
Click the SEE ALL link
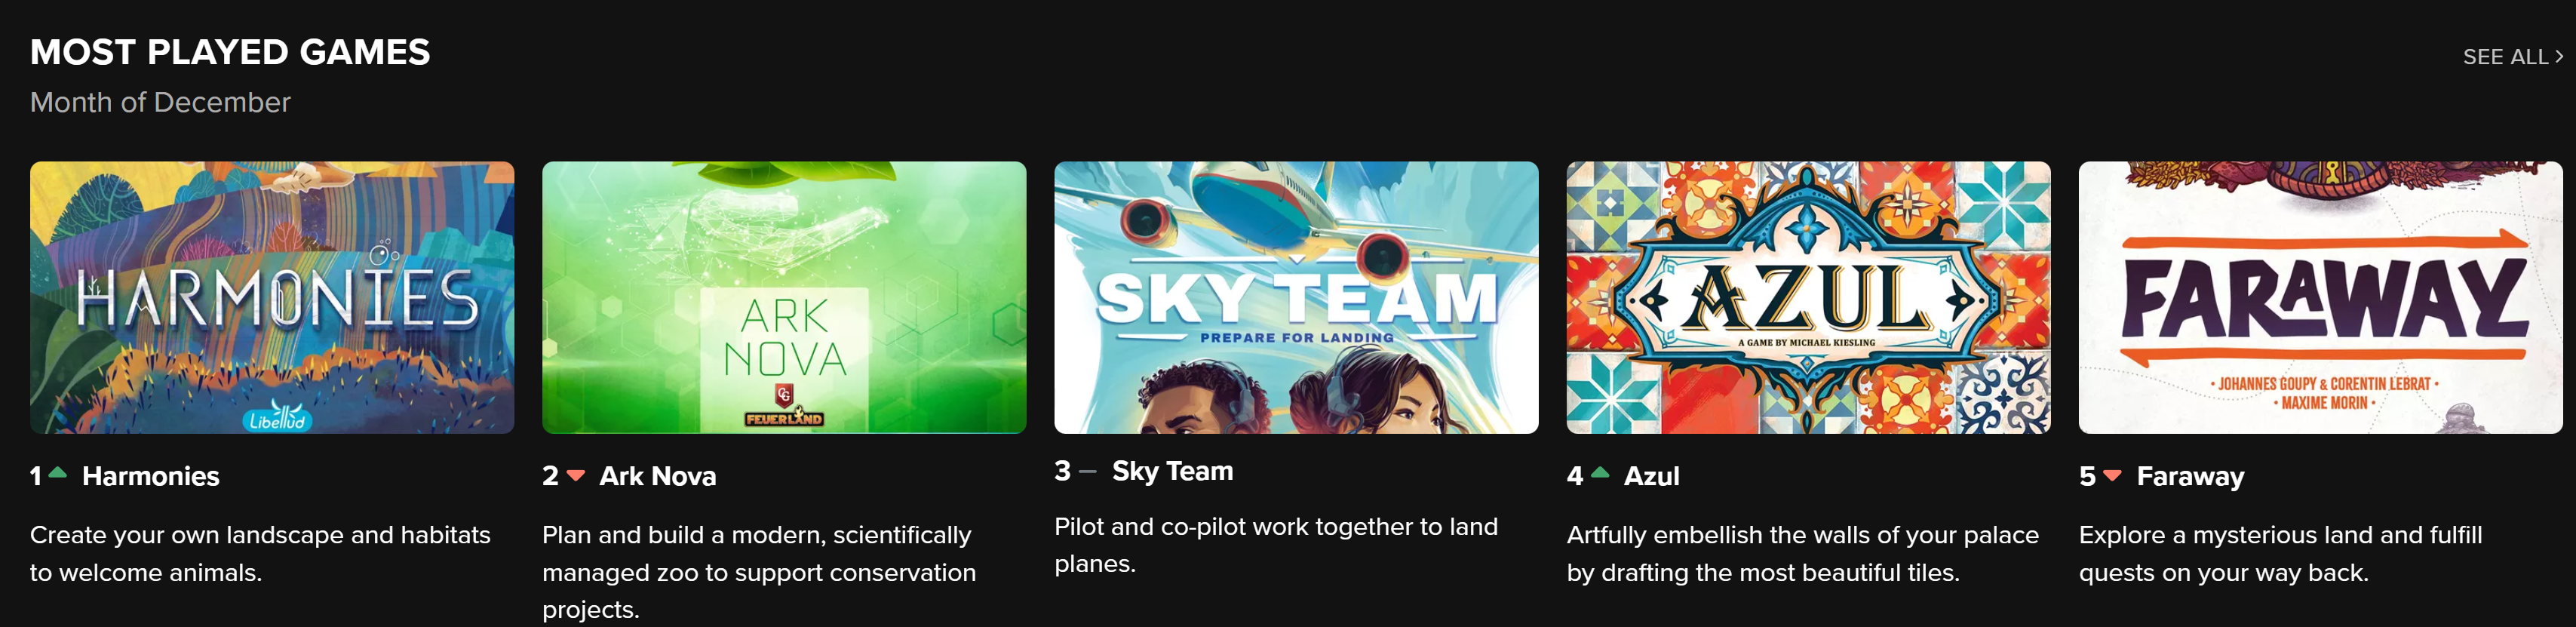pyautogui.click(x=2504, y=57)
